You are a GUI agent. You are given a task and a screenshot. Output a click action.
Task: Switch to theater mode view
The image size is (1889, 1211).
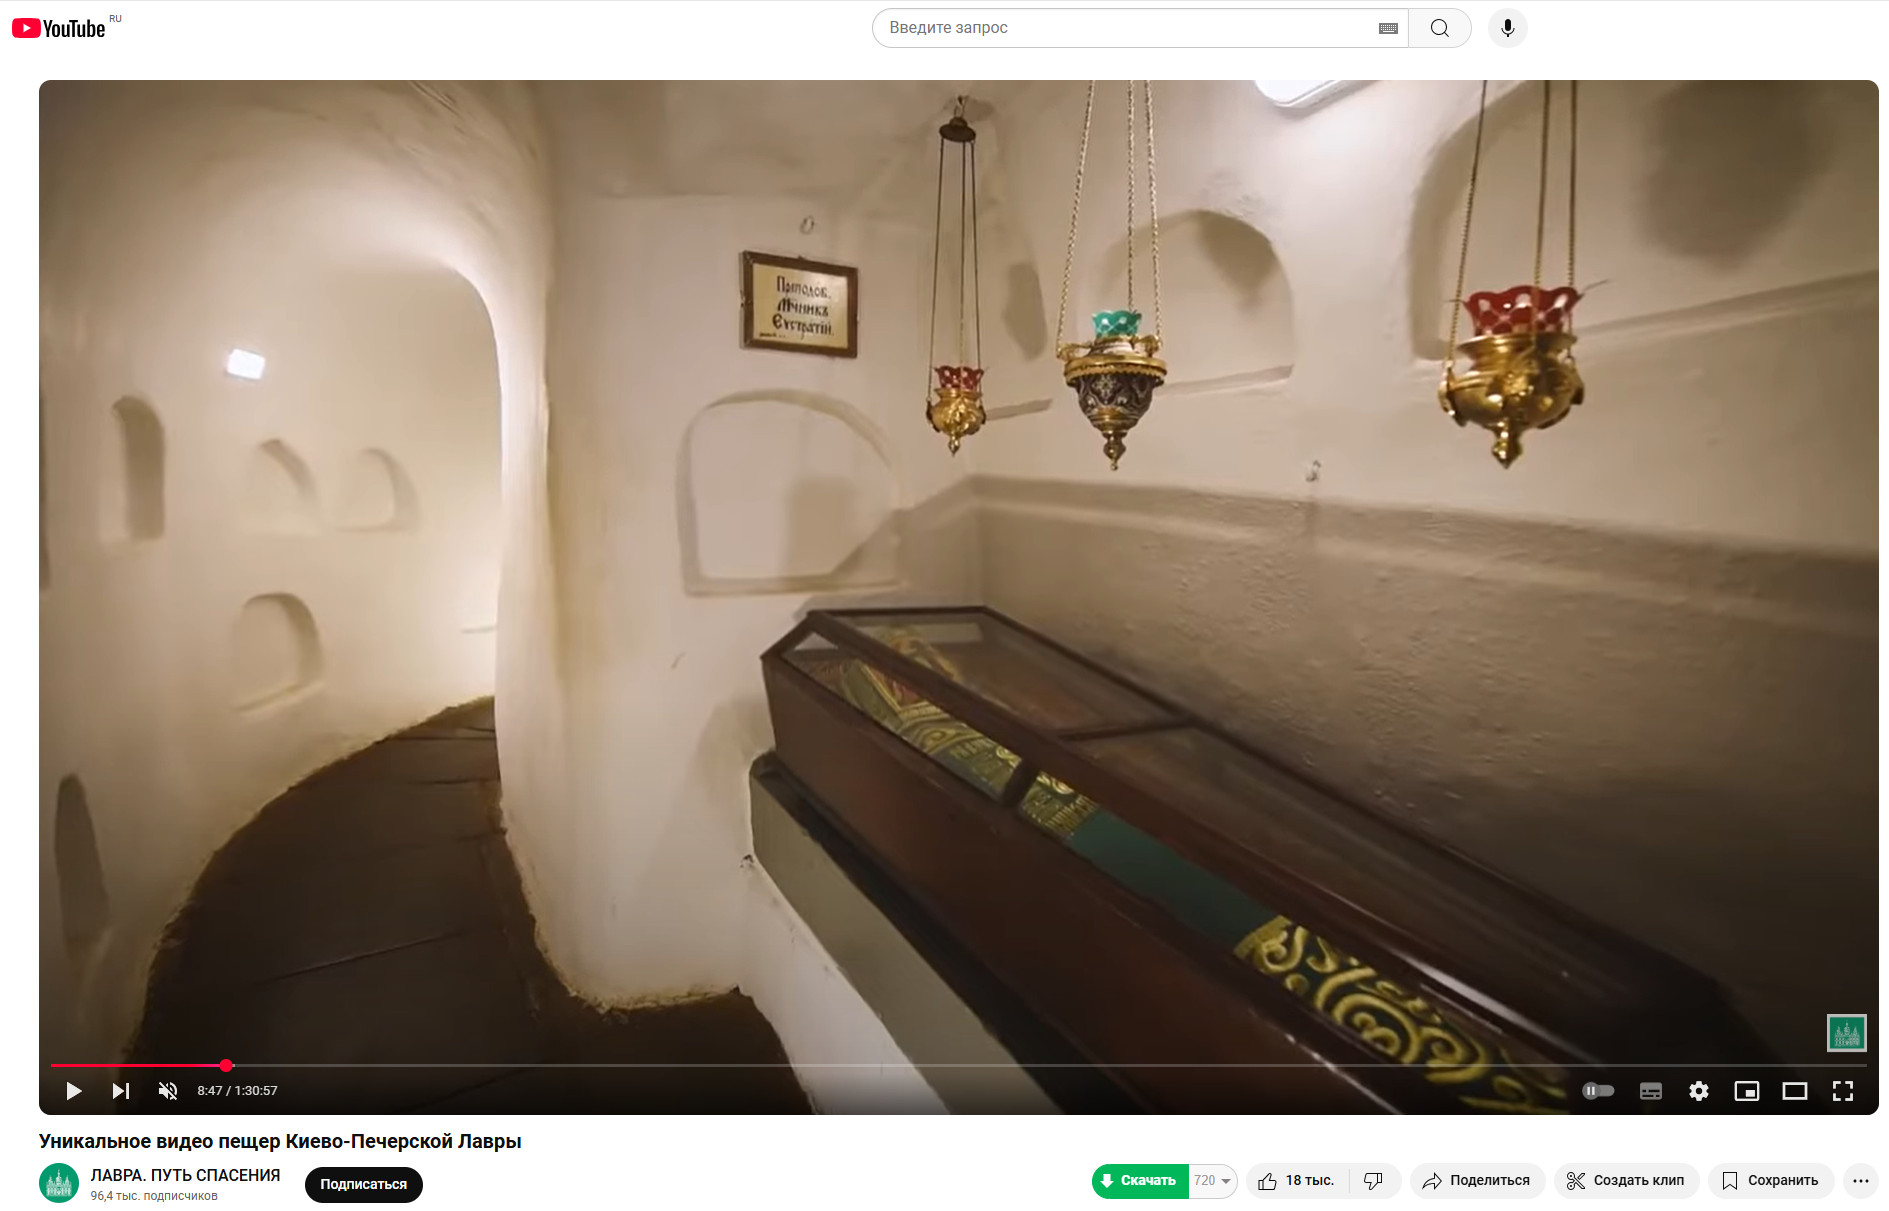coord(1794,1091)
